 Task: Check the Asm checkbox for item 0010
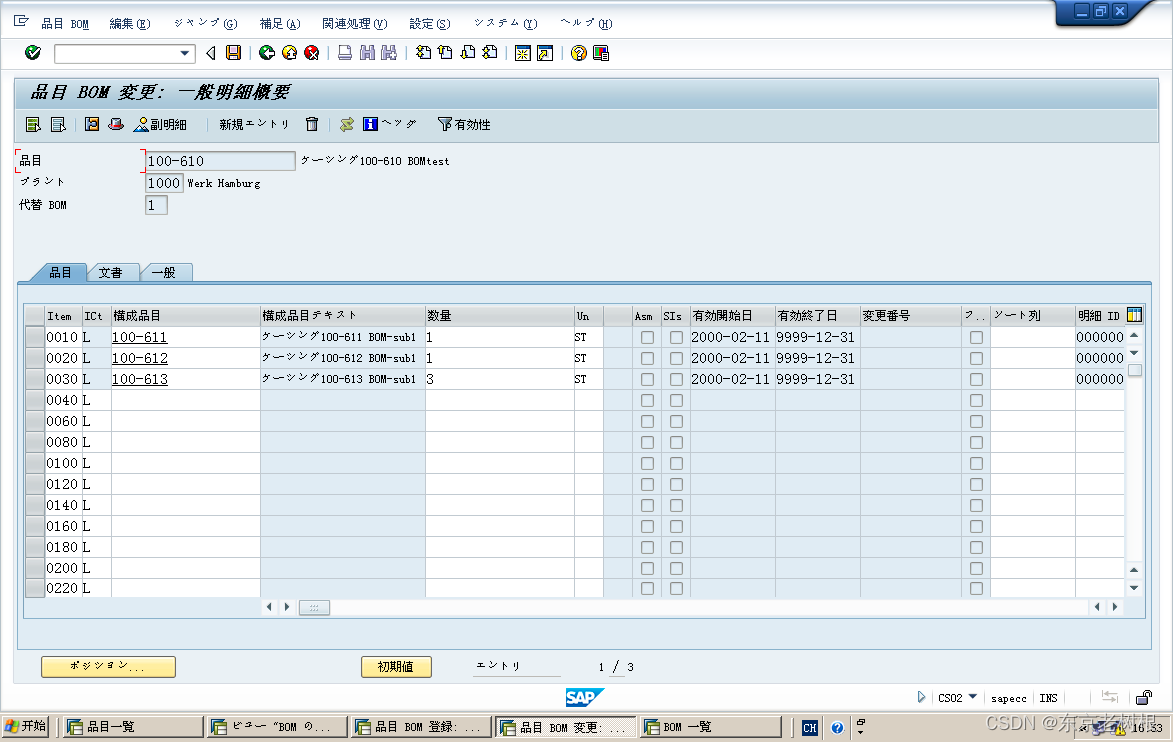click(646, 337)
